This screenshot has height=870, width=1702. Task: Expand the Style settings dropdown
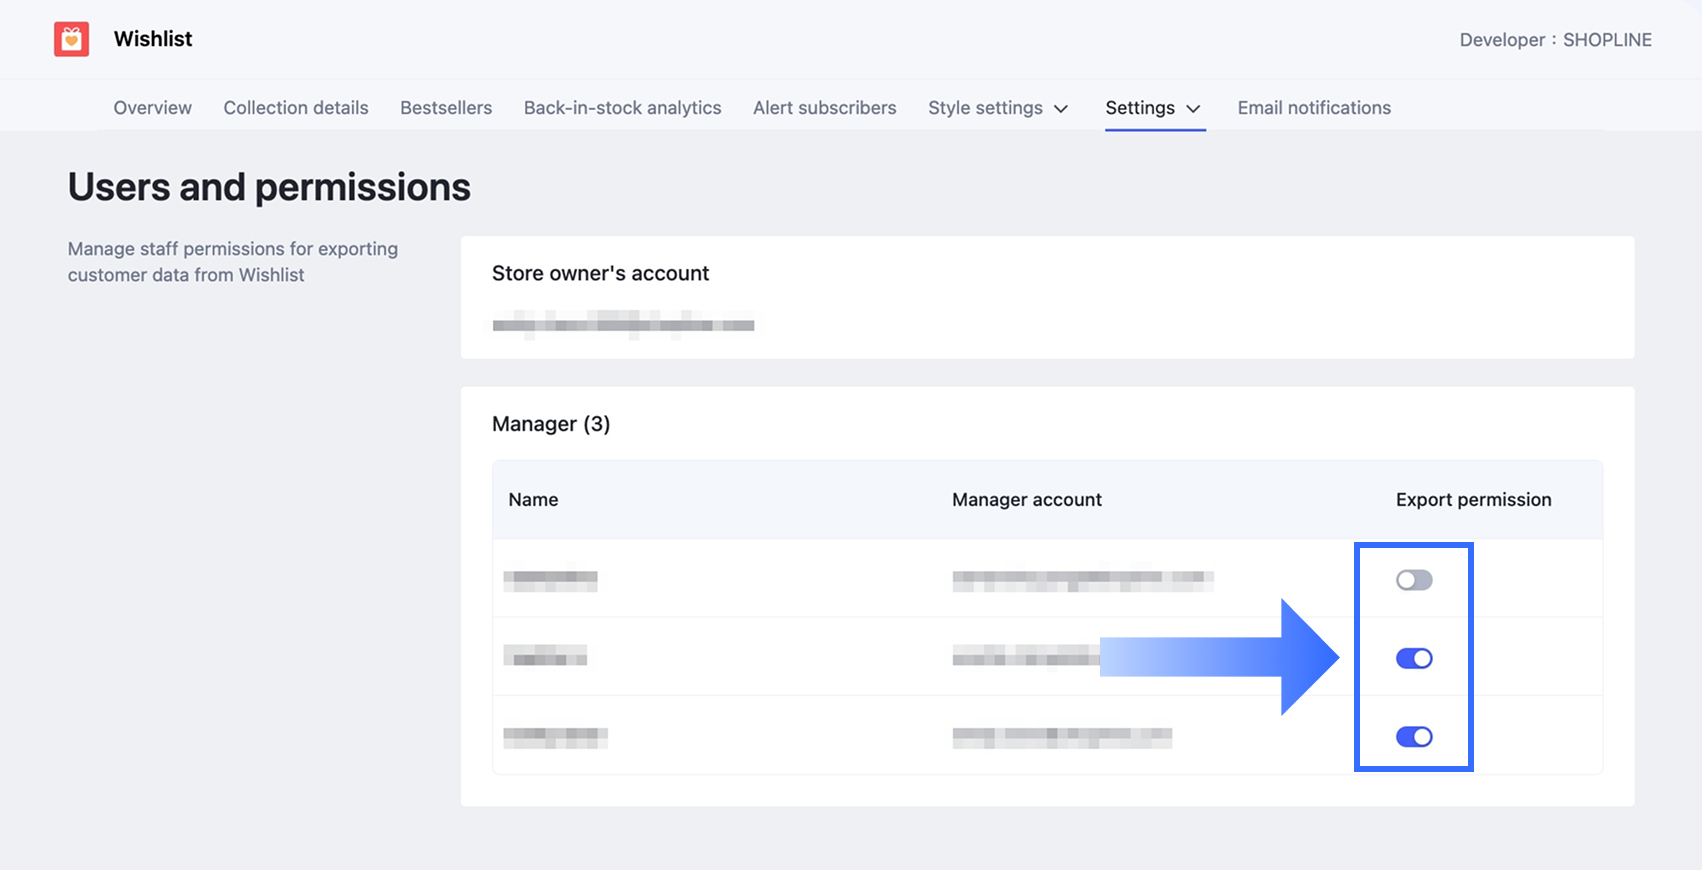pyautogui.click(x=998, y=108)
